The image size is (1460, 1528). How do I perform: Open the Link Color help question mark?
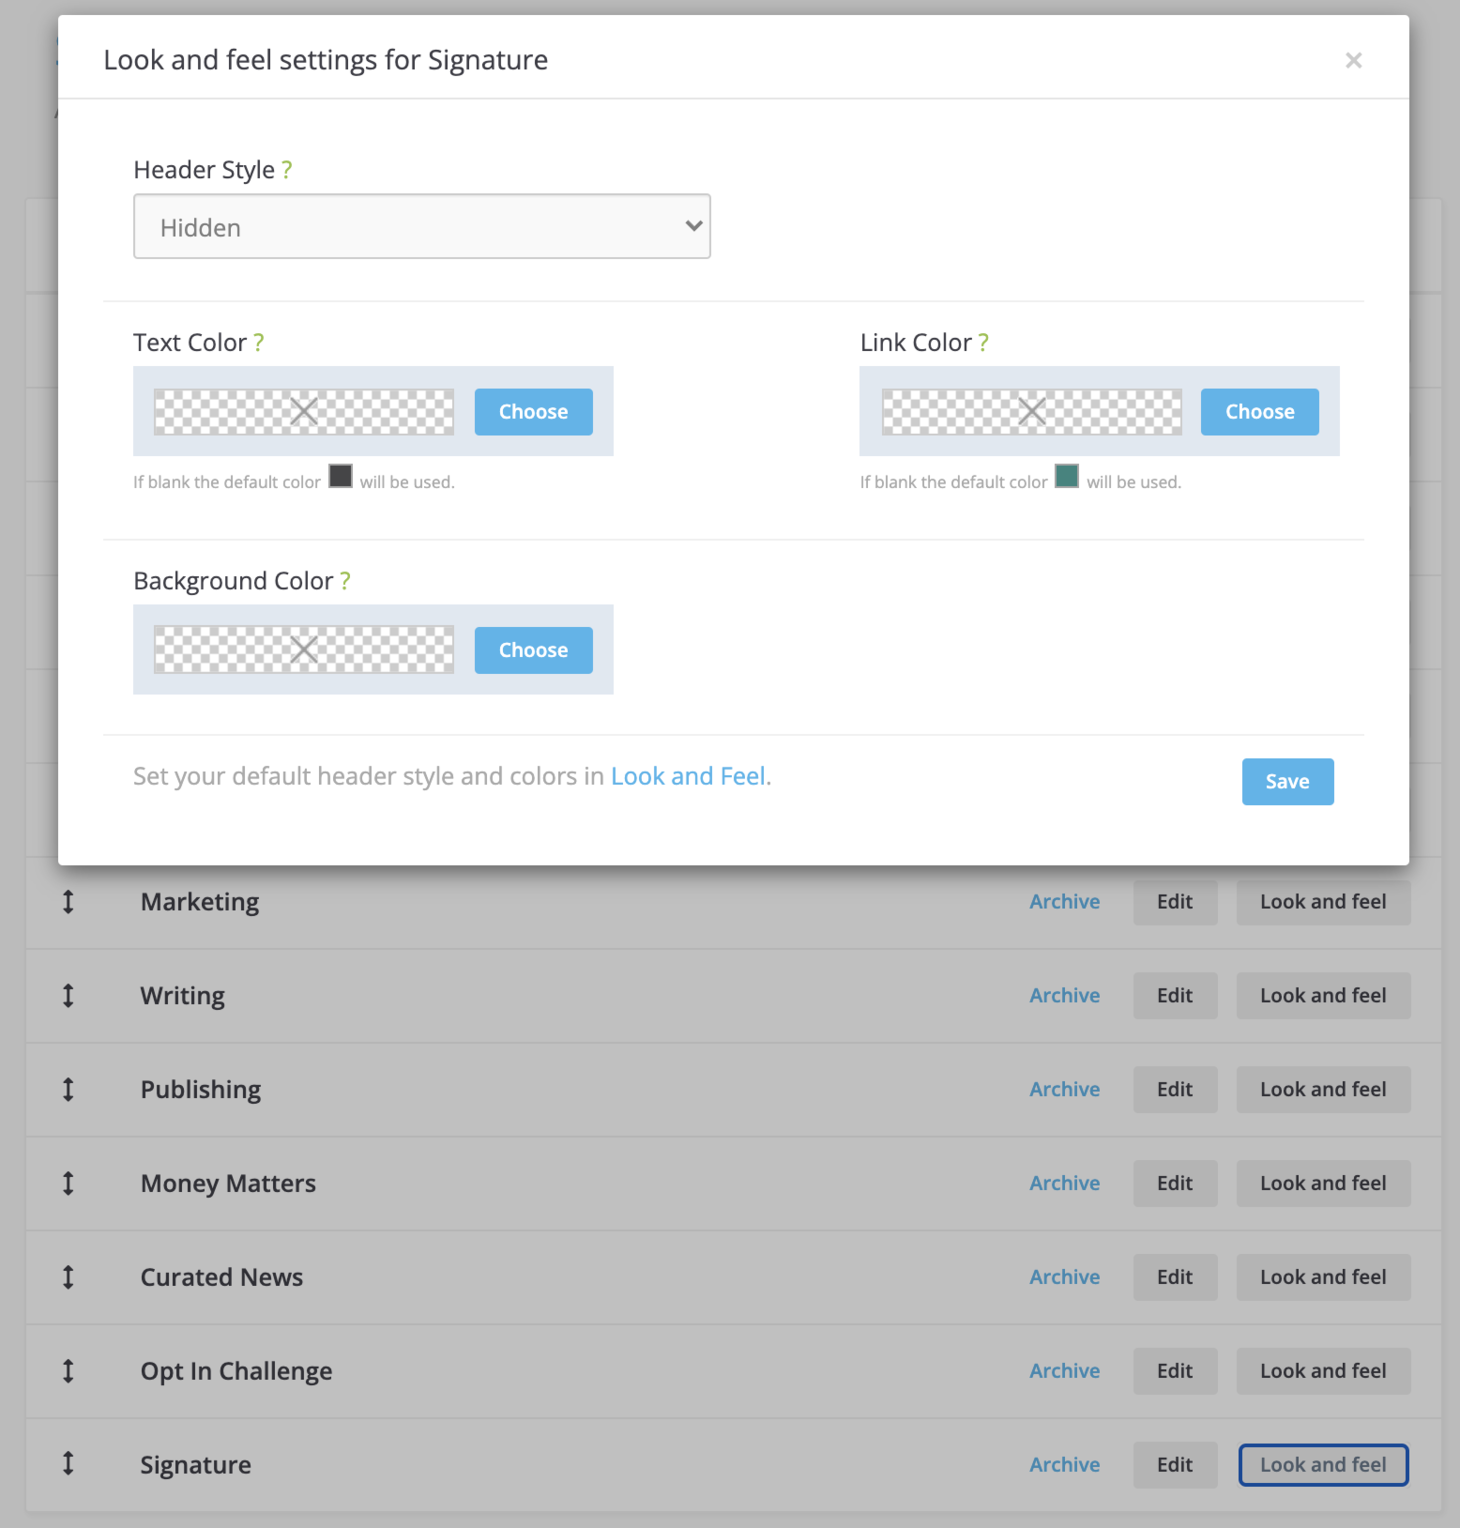coord(984,343)
